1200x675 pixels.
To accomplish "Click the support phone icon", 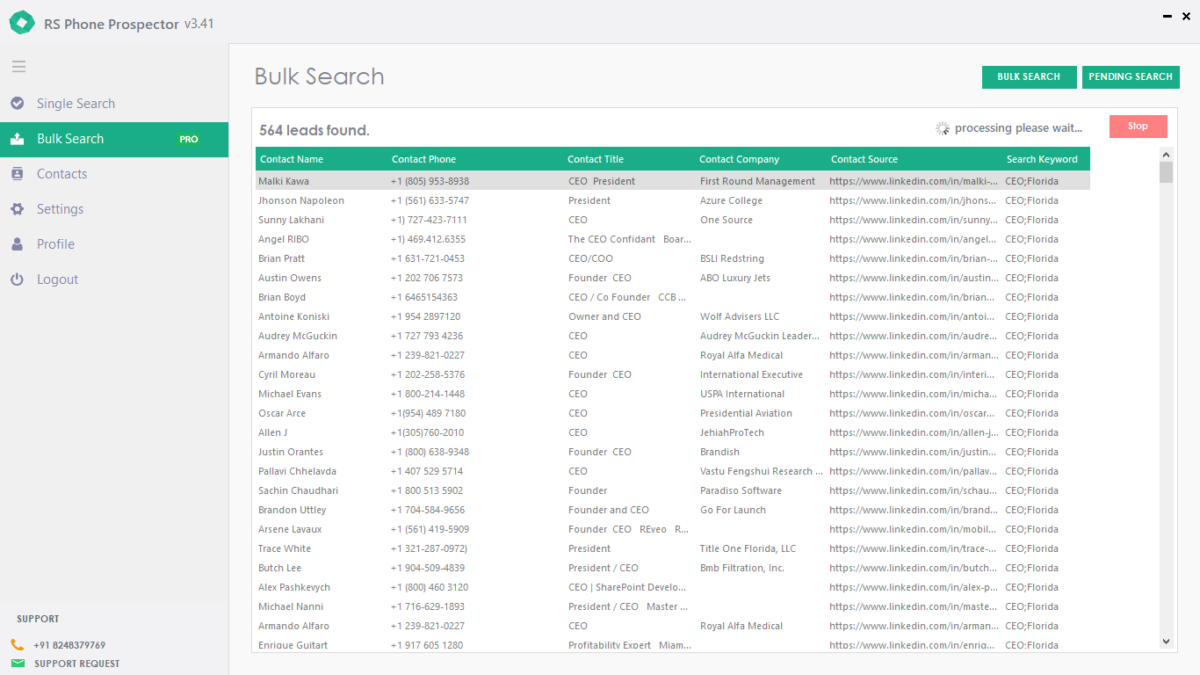I will pos(18,645).
